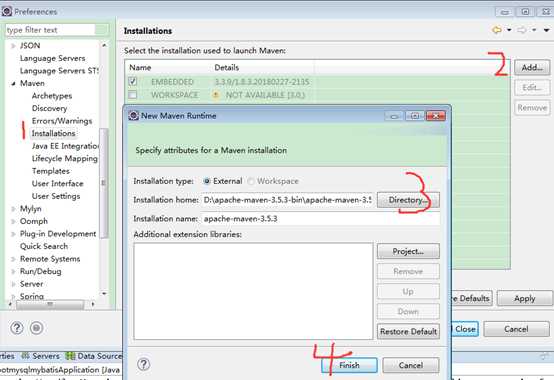Expand the JSON tree node
The width and height of the screenshot is (554, 380).
pyautogui.click(x=13, y=46)
